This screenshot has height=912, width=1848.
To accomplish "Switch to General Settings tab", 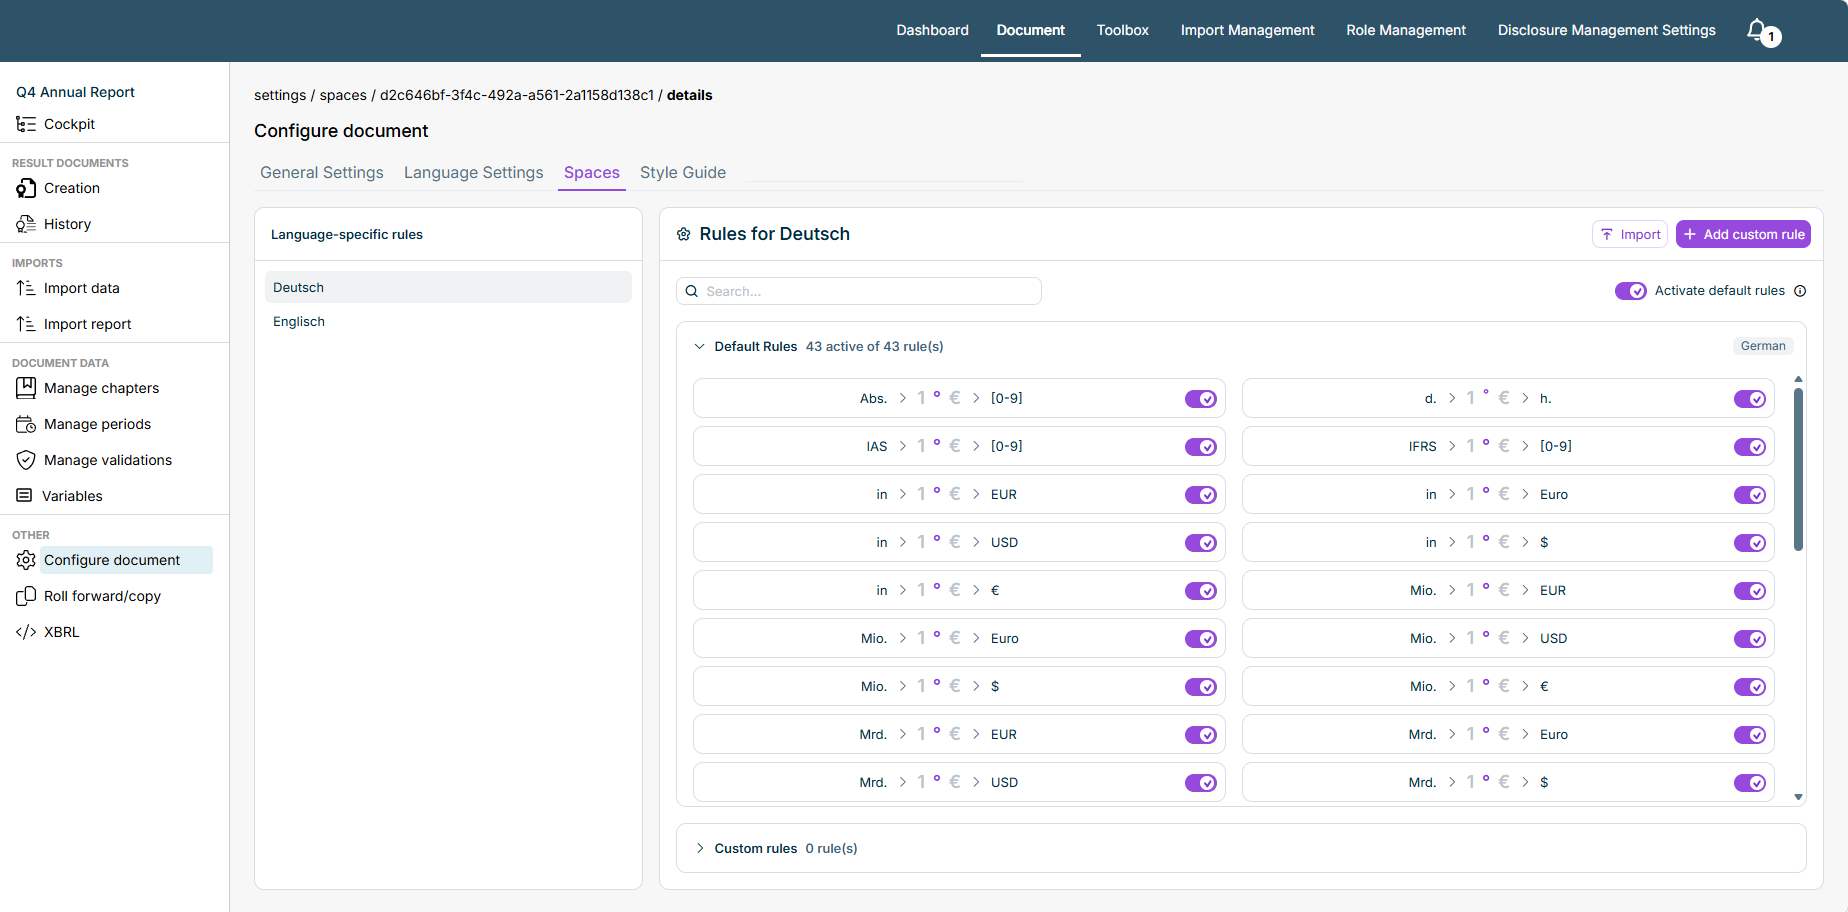I will coord(322,172).
